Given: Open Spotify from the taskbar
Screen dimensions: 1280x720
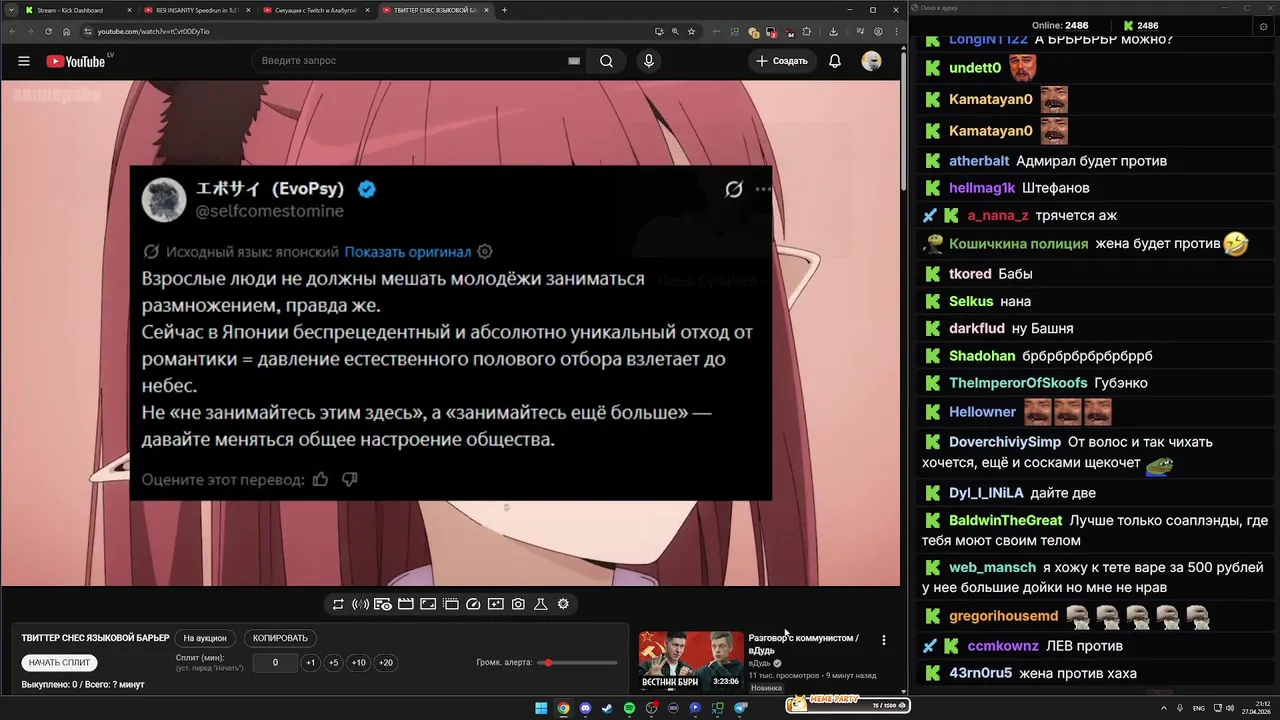Looking at the screenshot, I should pyautogui.click(x=629, y=708).
